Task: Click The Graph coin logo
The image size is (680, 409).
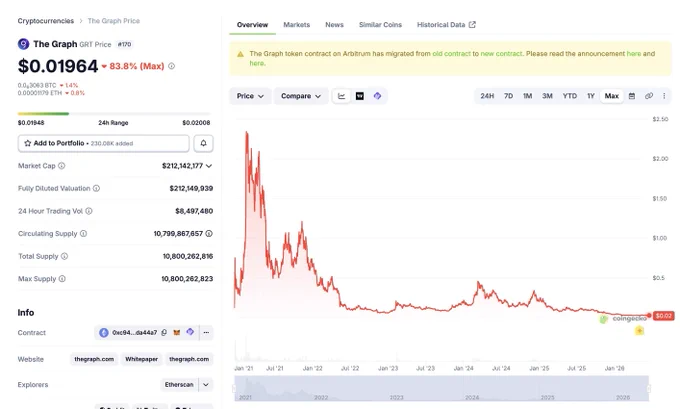Action: point(23,44)
